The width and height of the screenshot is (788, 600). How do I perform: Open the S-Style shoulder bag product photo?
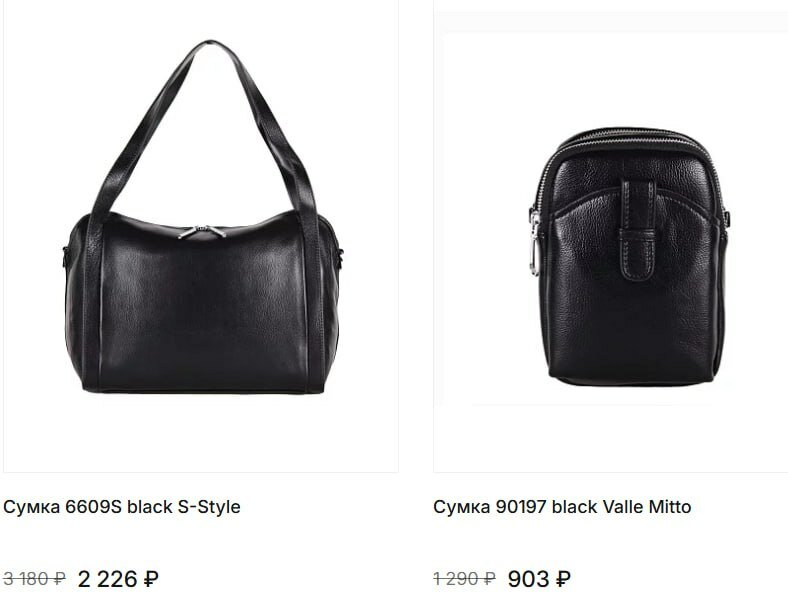(201, 235)
